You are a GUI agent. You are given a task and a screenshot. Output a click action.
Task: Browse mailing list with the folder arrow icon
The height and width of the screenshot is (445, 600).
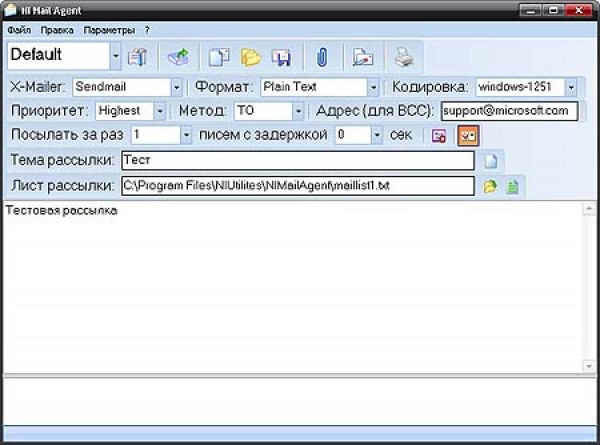pyautogui.click(x=490, y=186)
